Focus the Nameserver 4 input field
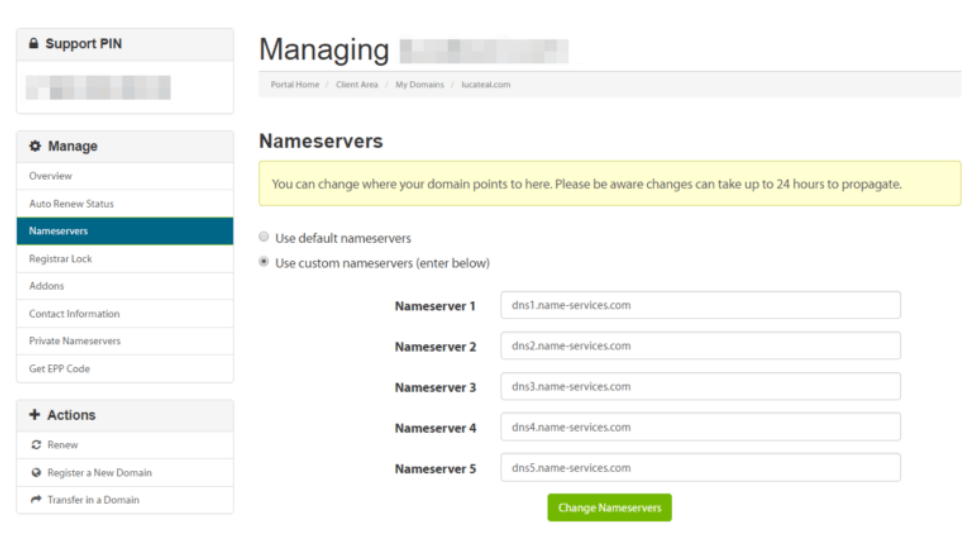The width and height of the screenshot is (974, 539). (701, 427)
